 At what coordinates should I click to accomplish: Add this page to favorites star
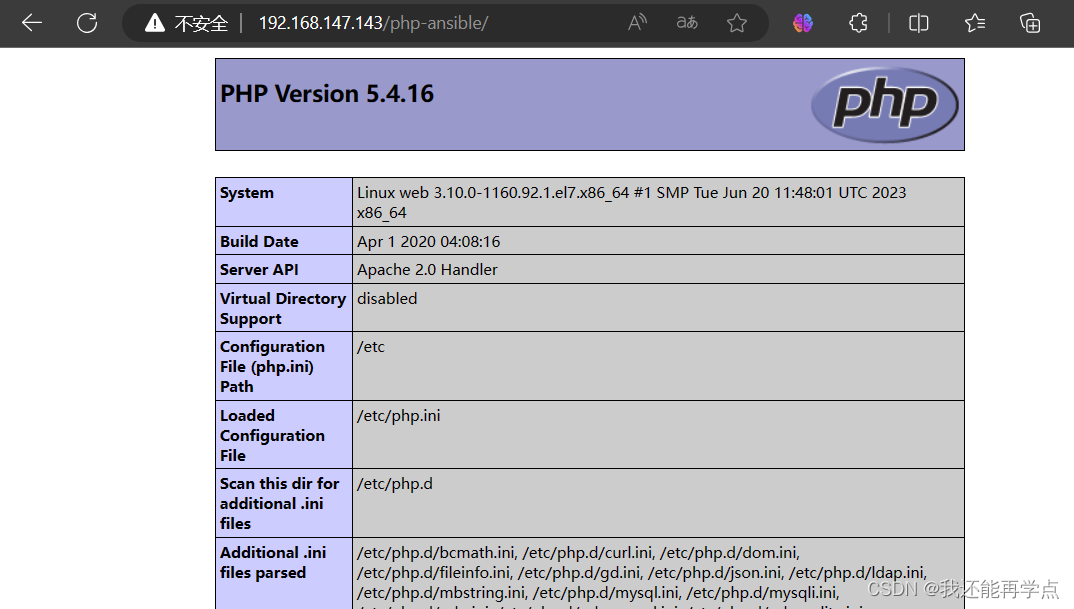tap(737, 23)
